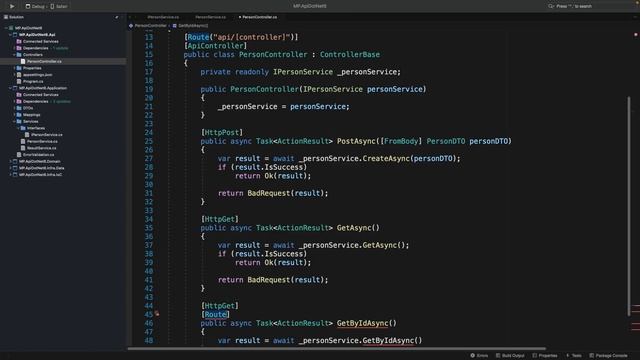
Task: Expand the MP.ApiDotNet6.Domain project
Action: (10, 161)
